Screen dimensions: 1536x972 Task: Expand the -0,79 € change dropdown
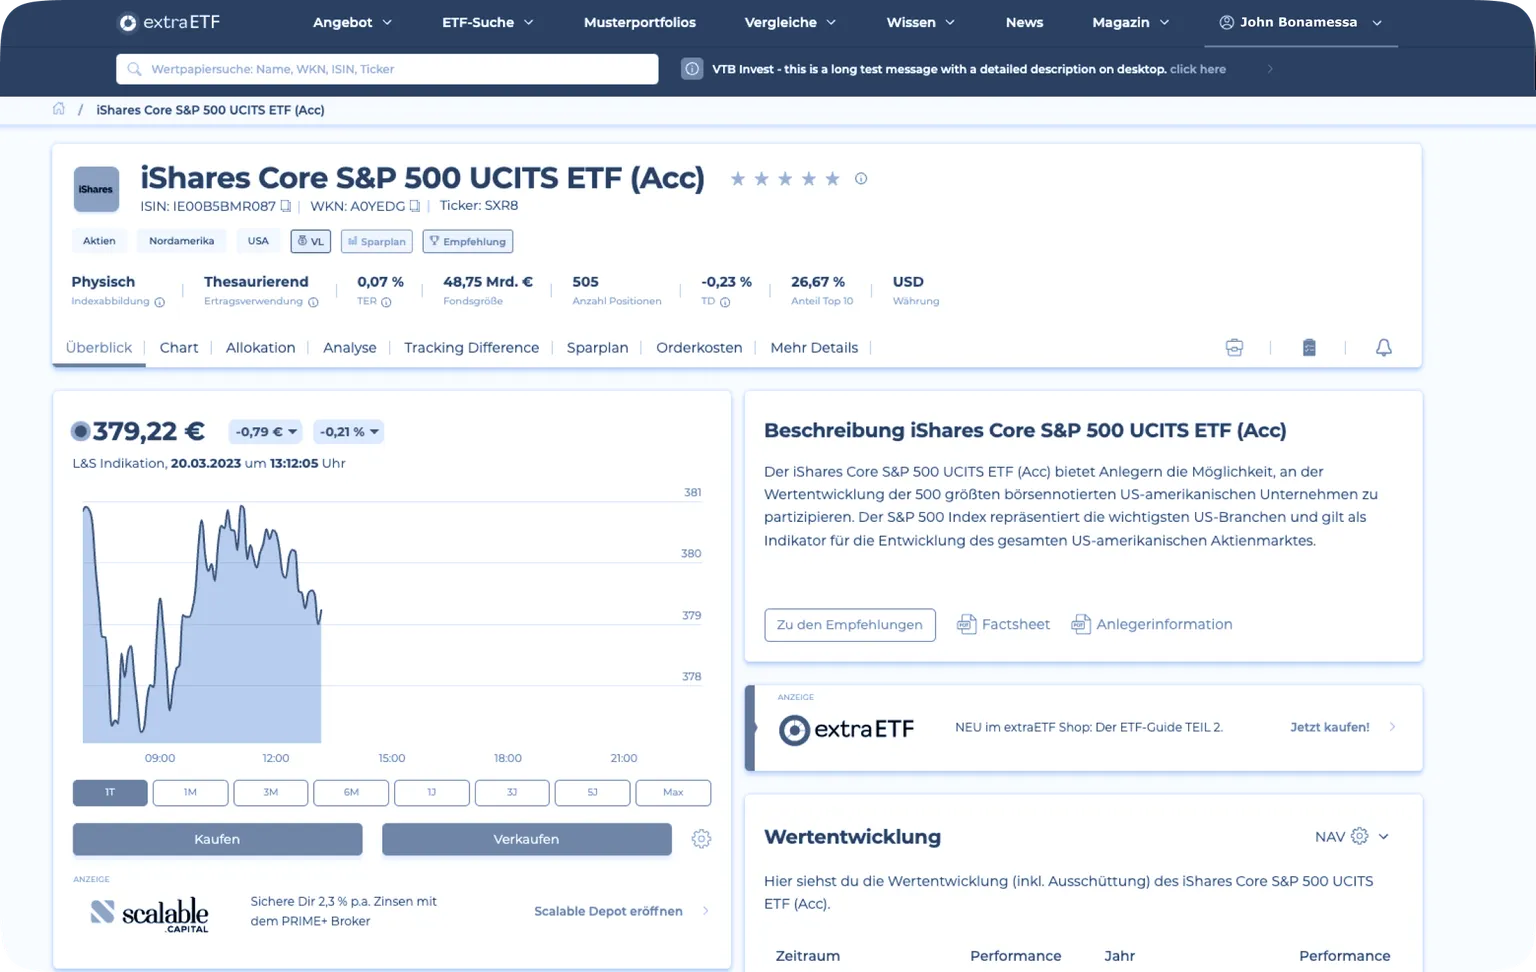pyautogui.click(x=266, y=432)
